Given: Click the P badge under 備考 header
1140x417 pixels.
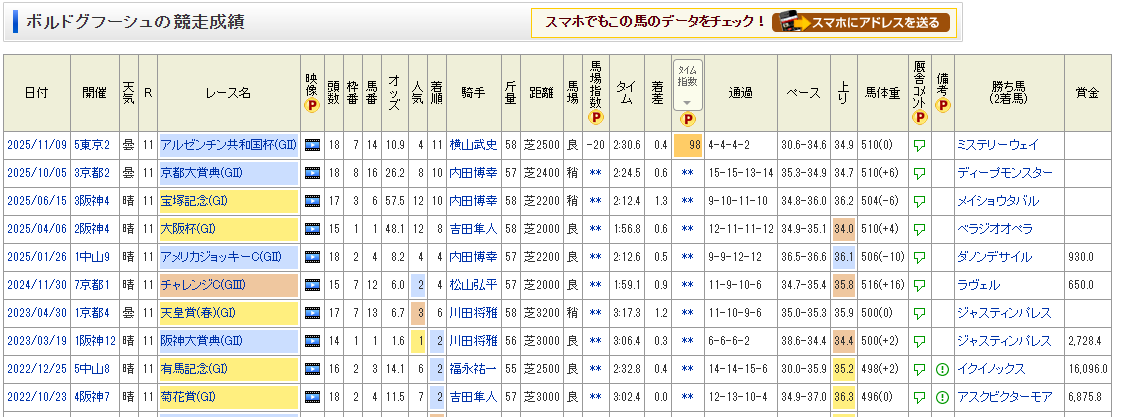Looking at the screenshot, I should tap(942, 104).
